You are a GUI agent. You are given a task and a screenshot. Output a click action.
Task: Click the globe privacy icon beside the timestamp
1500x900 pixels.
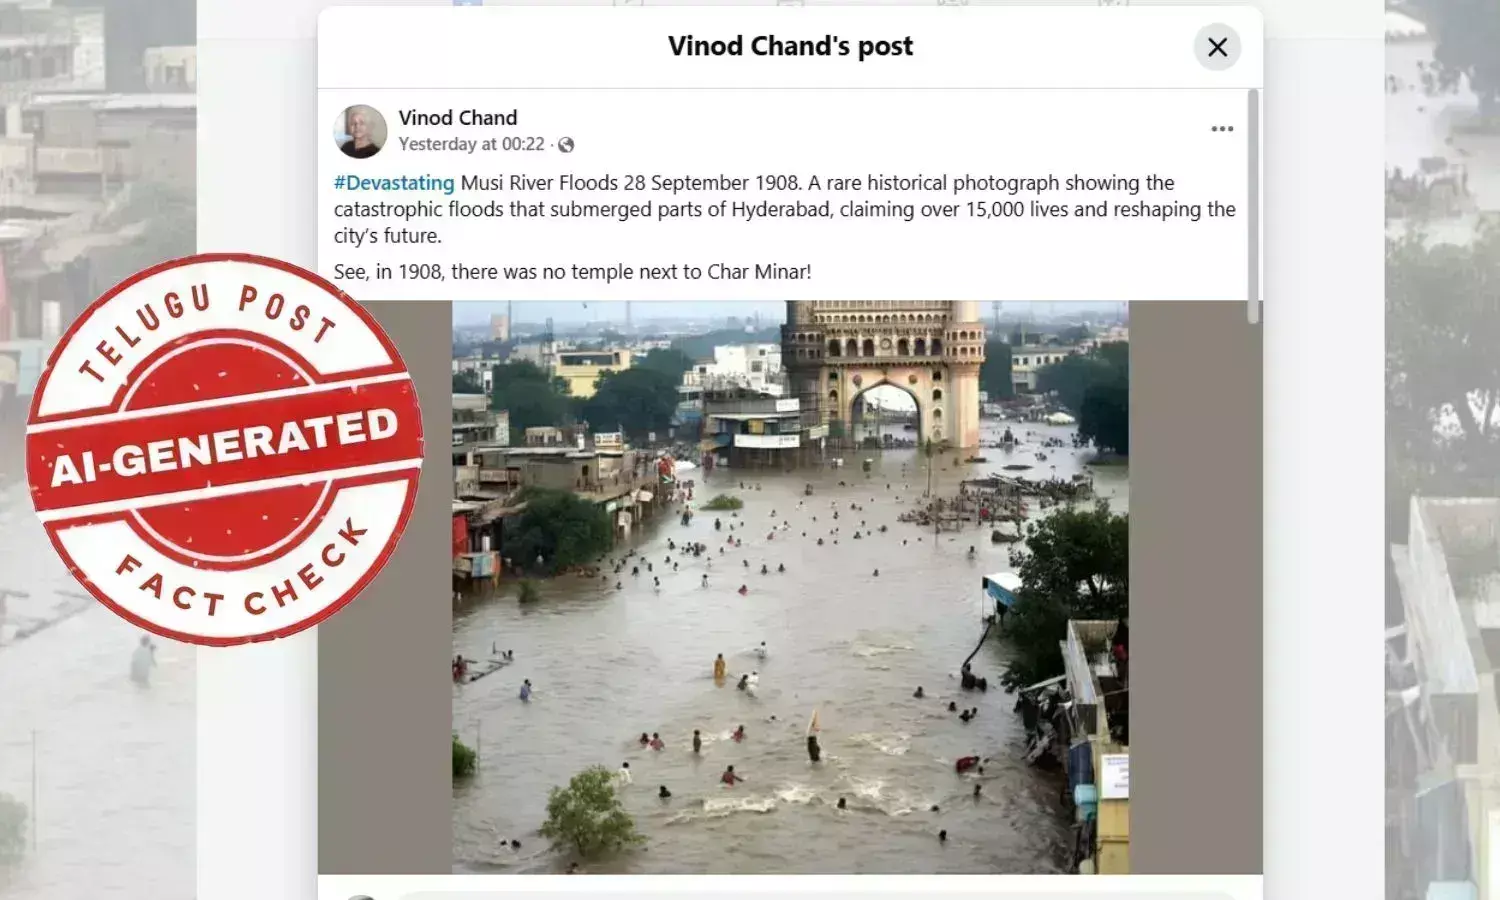tap(566, 144)
